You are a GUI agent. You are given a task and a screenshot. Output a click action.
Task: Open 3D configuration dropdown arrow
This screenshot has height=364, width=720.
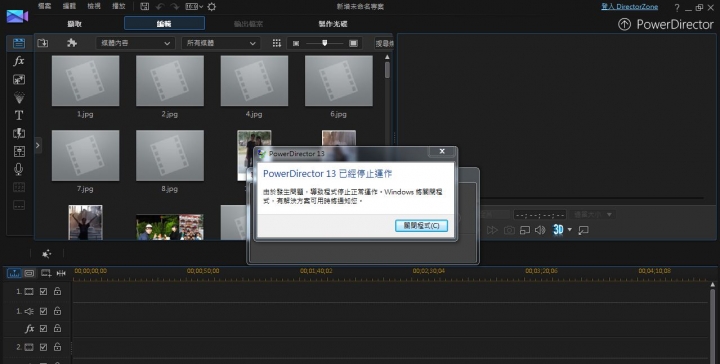coord(570,230)
